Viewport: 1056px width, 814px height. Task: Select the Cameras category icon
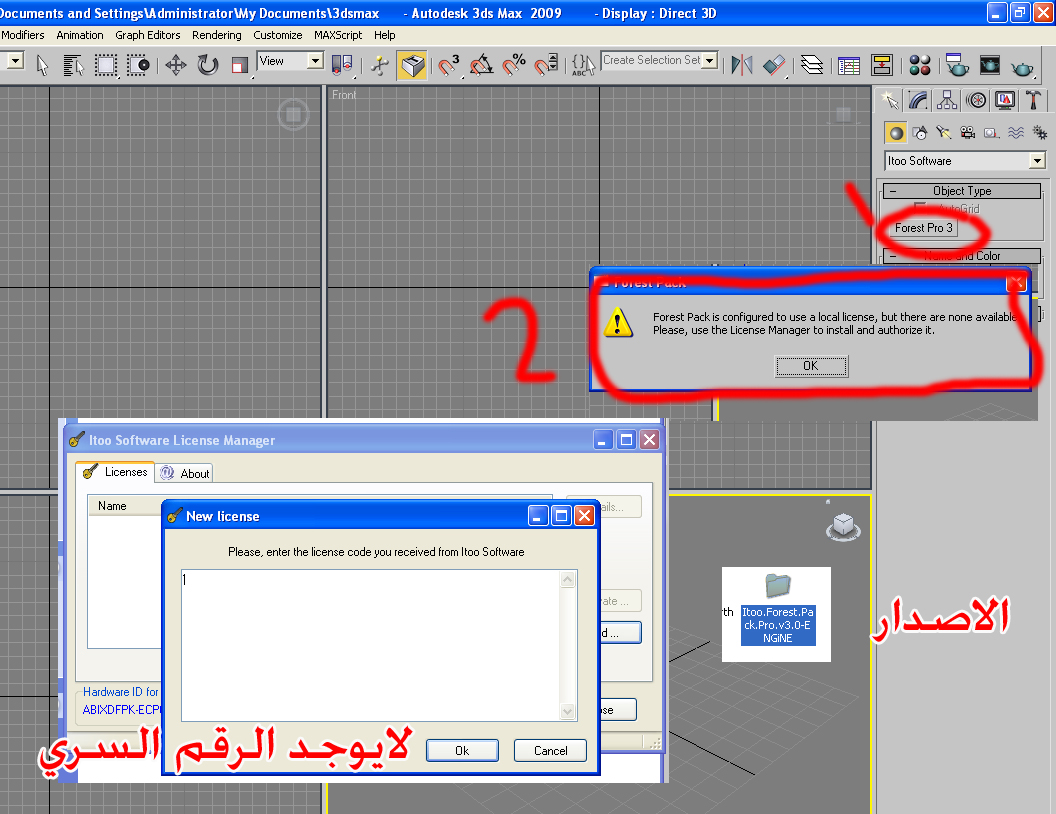(968, 133)
